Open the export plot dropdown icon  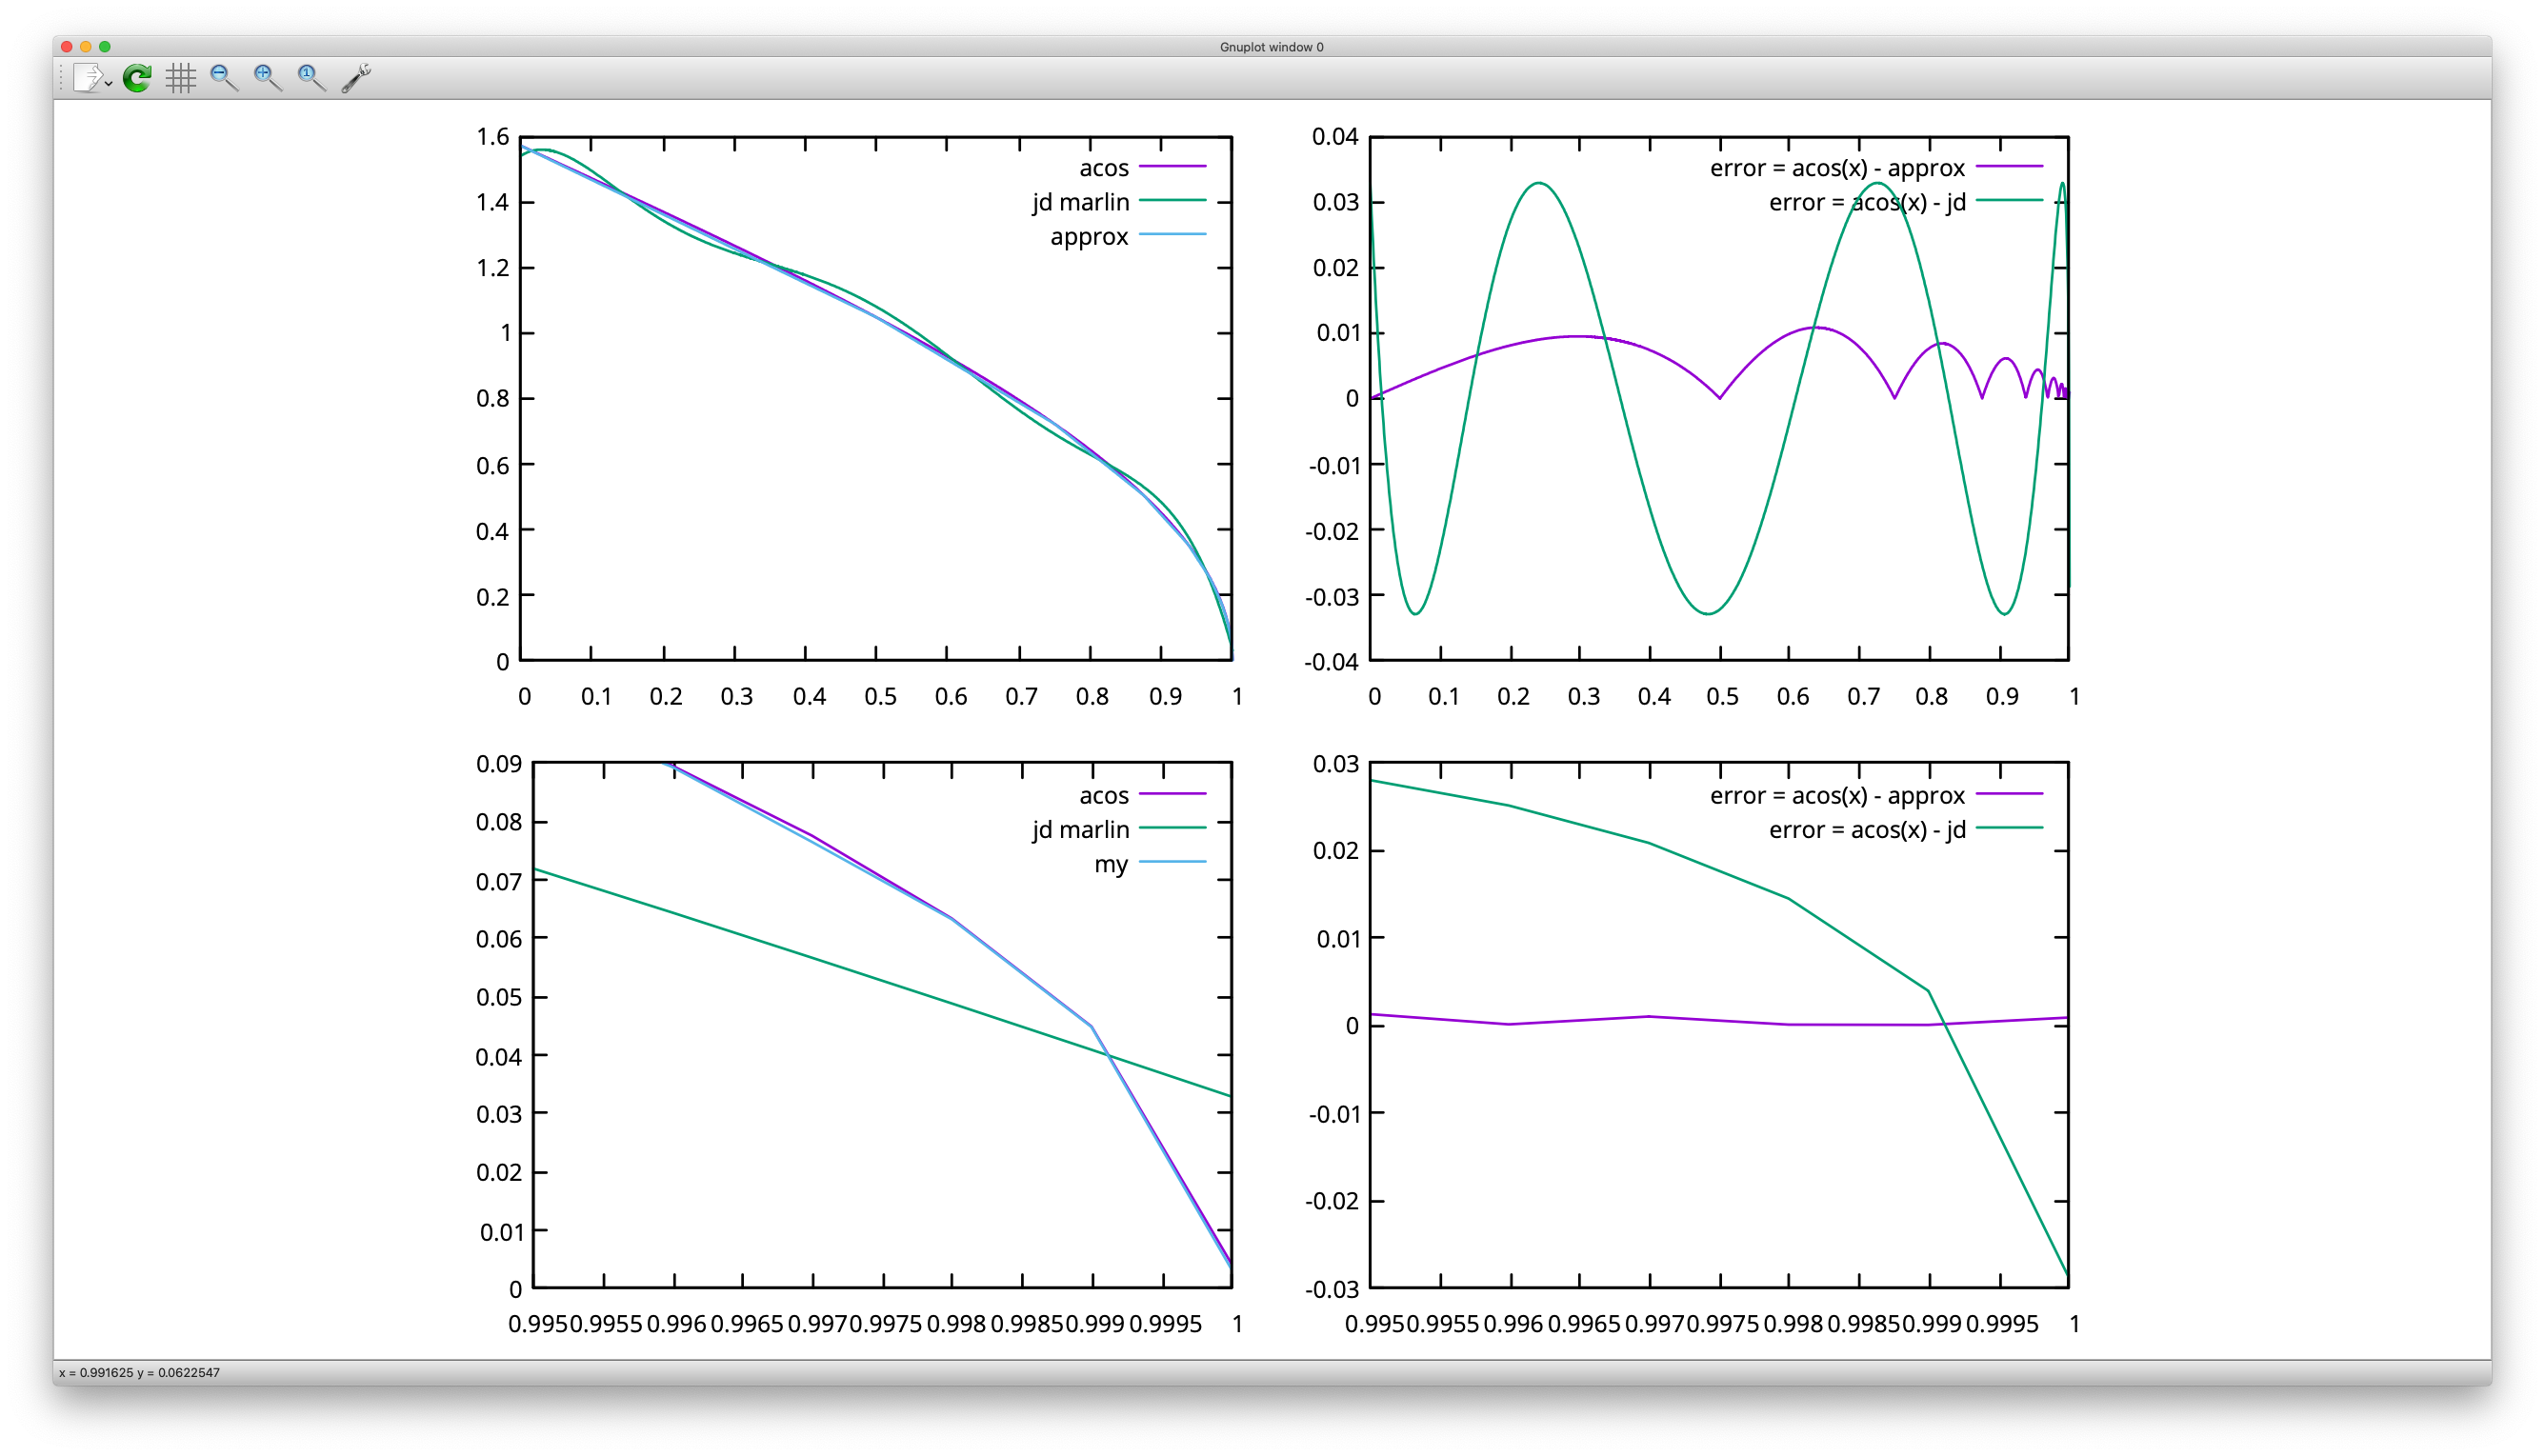(92, 77)
